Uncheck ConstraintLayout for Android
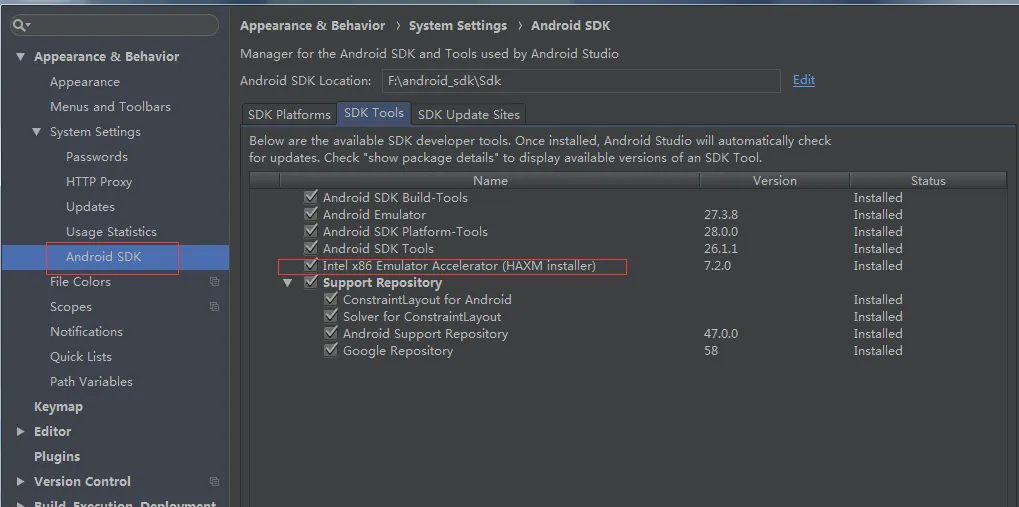Viewport: 1019px width, 507px height. (x=331, y=299)
